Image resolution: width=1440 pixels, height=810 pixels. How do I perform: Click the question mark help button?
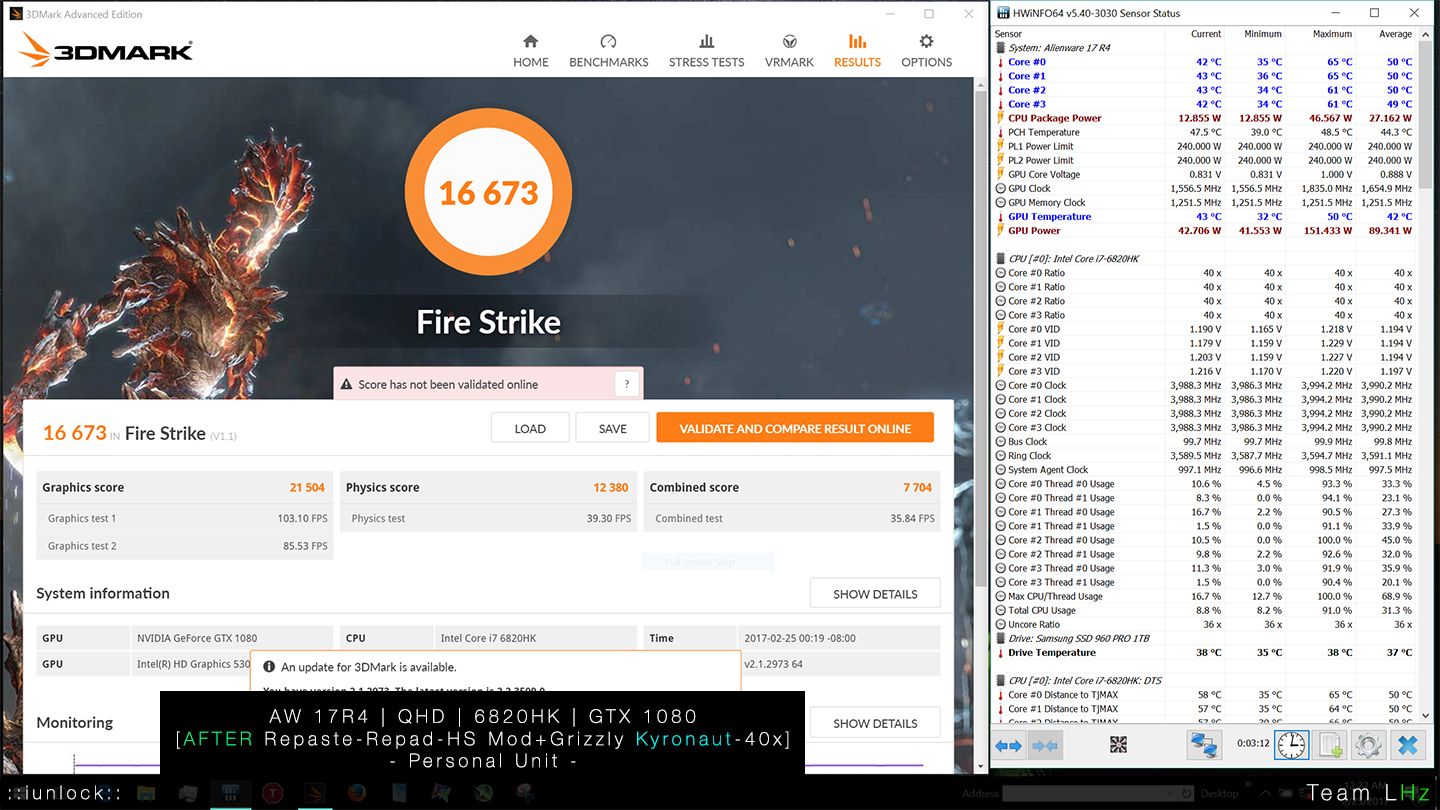(x=627, y=384)
